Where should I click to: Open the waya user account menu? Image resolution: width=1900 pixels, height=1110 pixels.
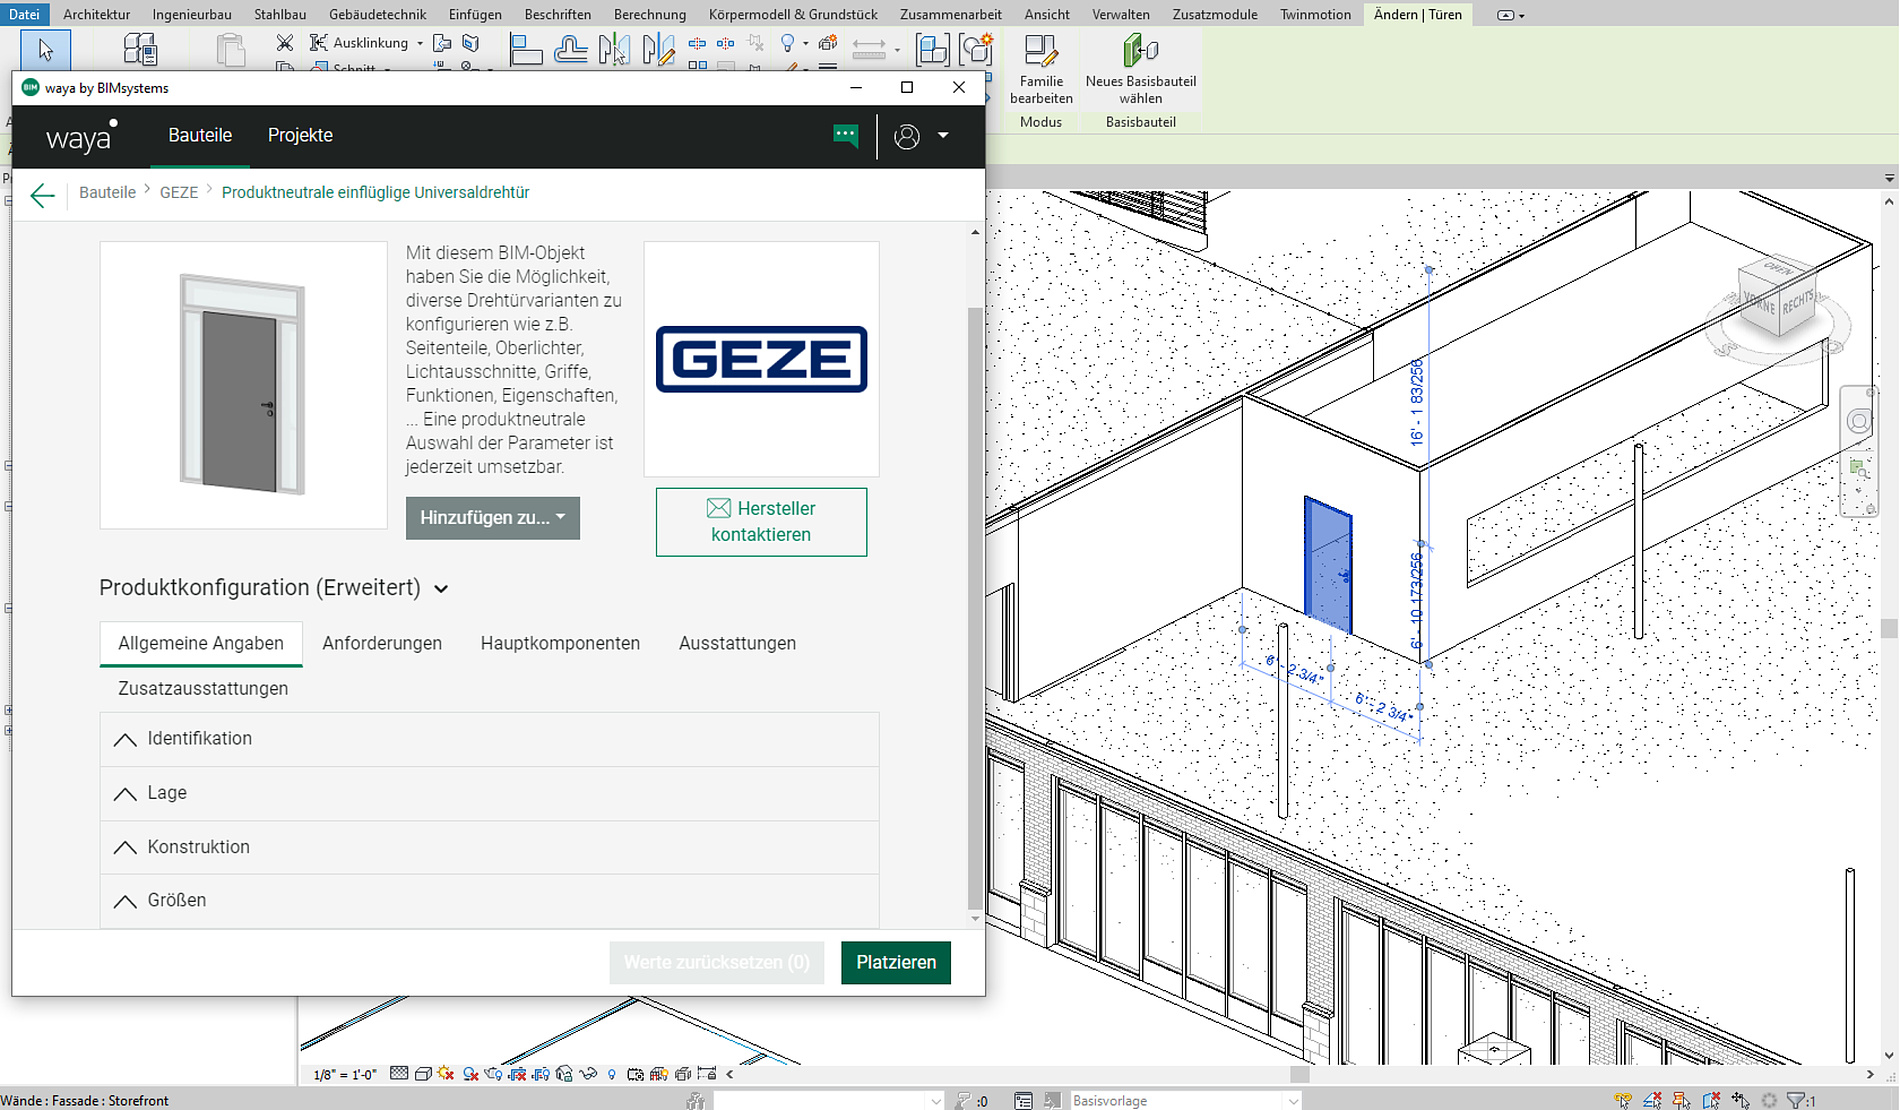tap(921, 136)
